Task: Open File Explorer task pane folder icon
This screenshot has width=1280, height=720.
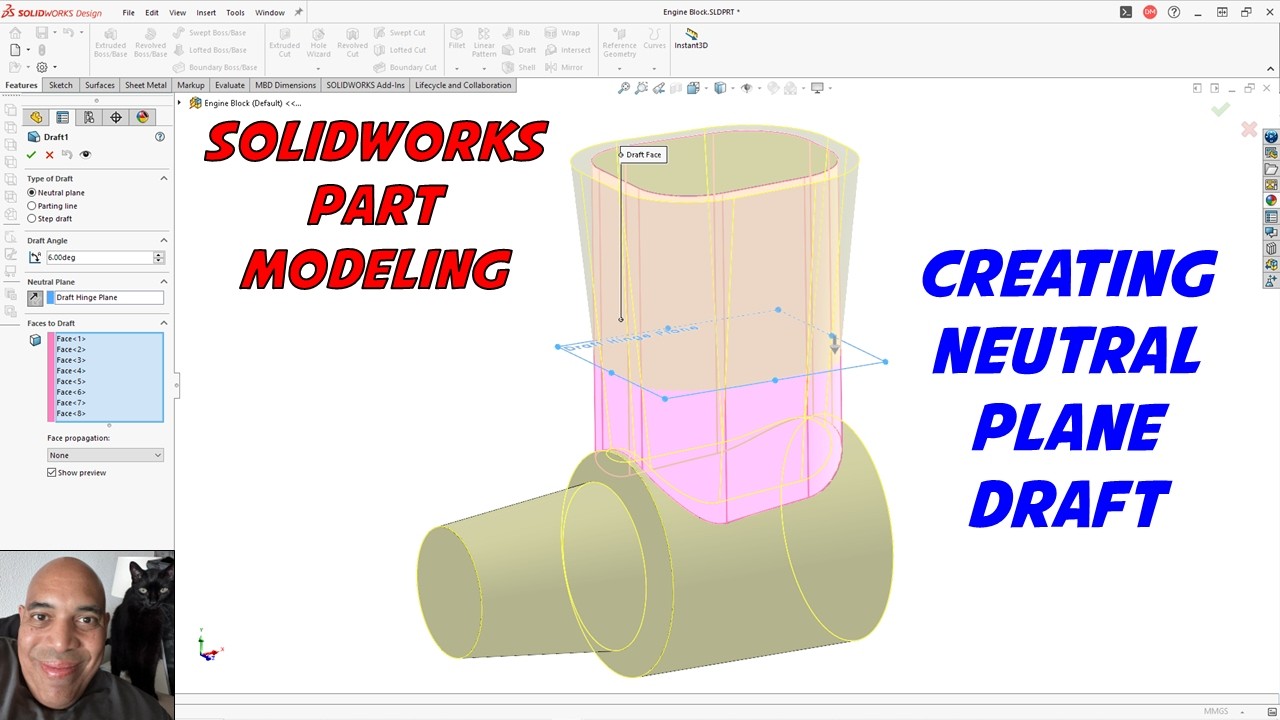Action: click(1271, 169)
